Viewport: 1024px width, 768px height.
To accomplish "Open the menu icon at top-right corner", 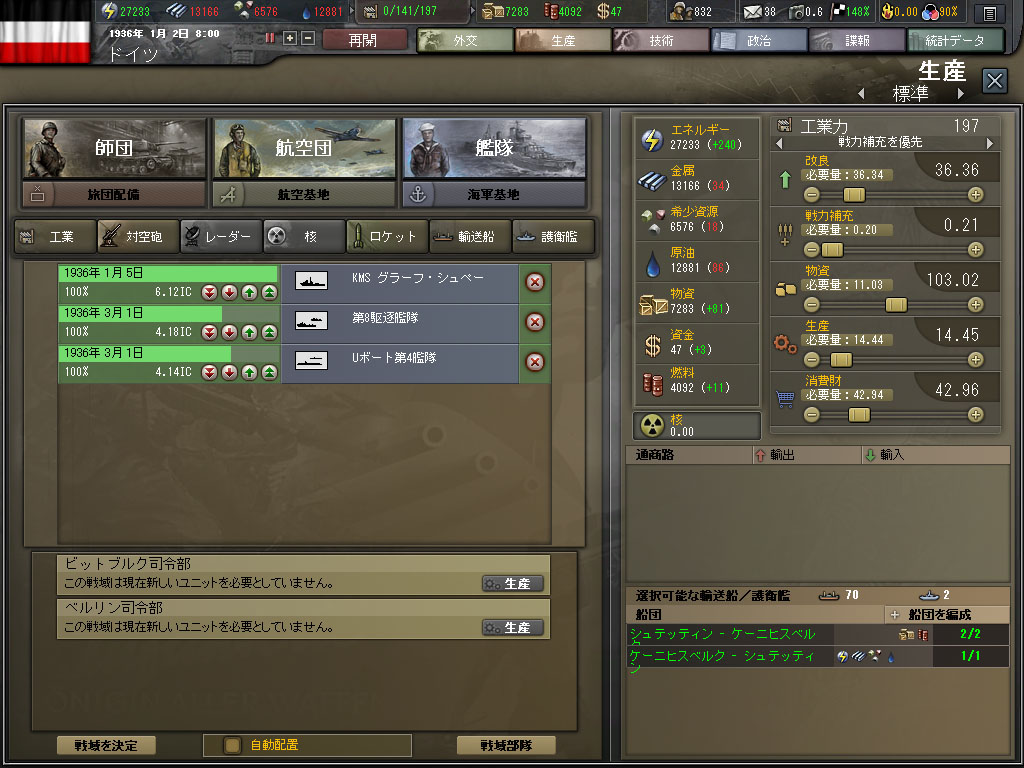I will tap(989, 12).
